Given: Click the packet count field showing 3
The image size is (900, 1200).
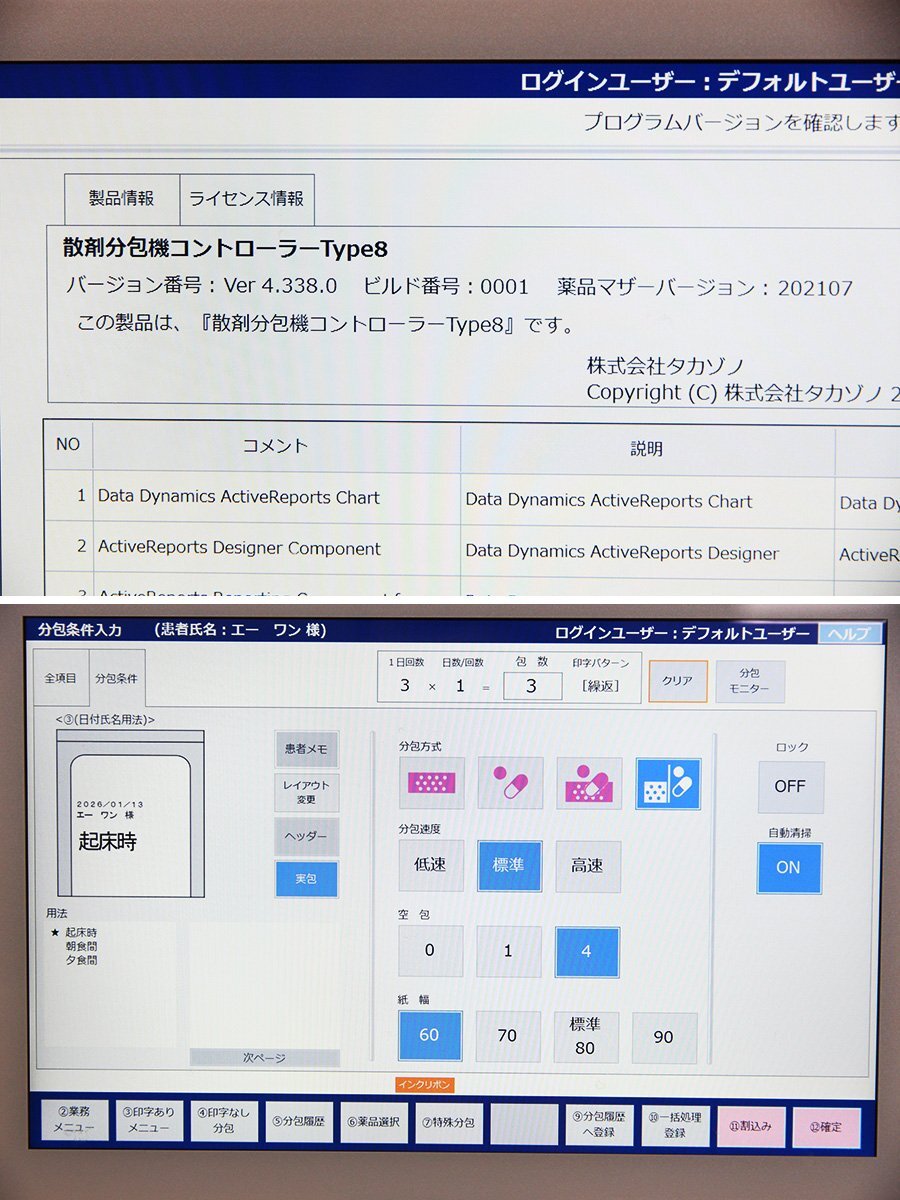Looking at the screenshot, I should pos(531,686).
